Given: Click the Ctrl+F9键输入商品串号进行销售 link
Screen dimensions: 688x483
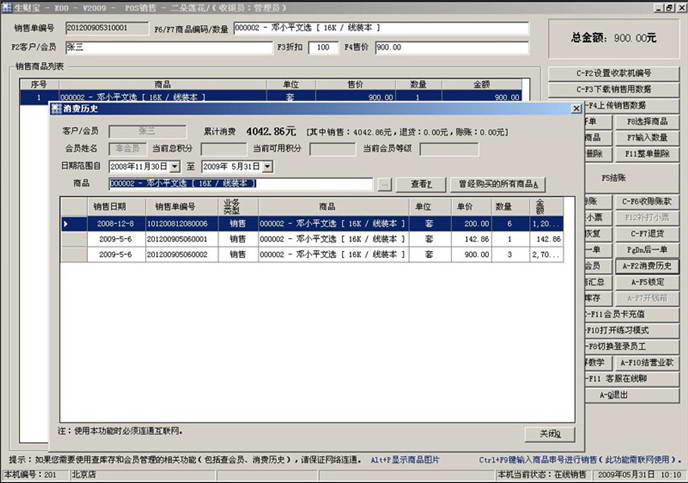Looking at the screenshot, I should [580, 460].
